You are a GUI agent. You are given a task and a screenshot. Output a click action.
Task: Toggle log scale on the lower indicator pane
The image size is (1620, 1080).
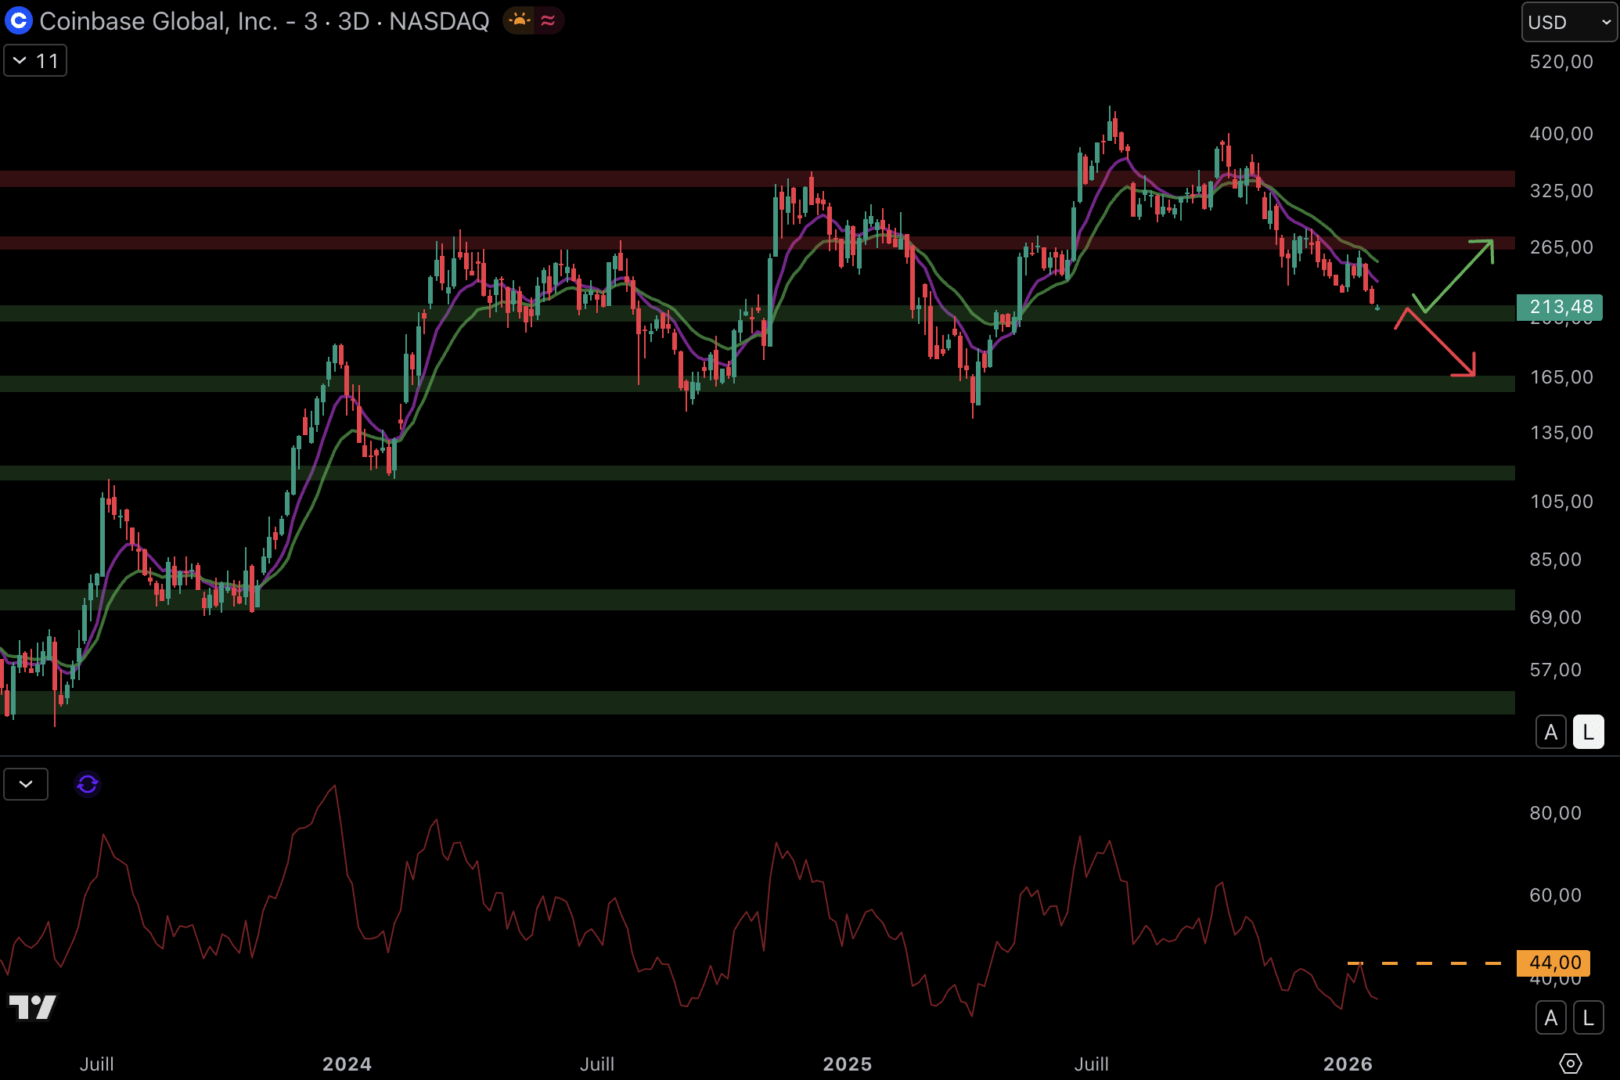pyautogui.click(x=1588, y=1018)
